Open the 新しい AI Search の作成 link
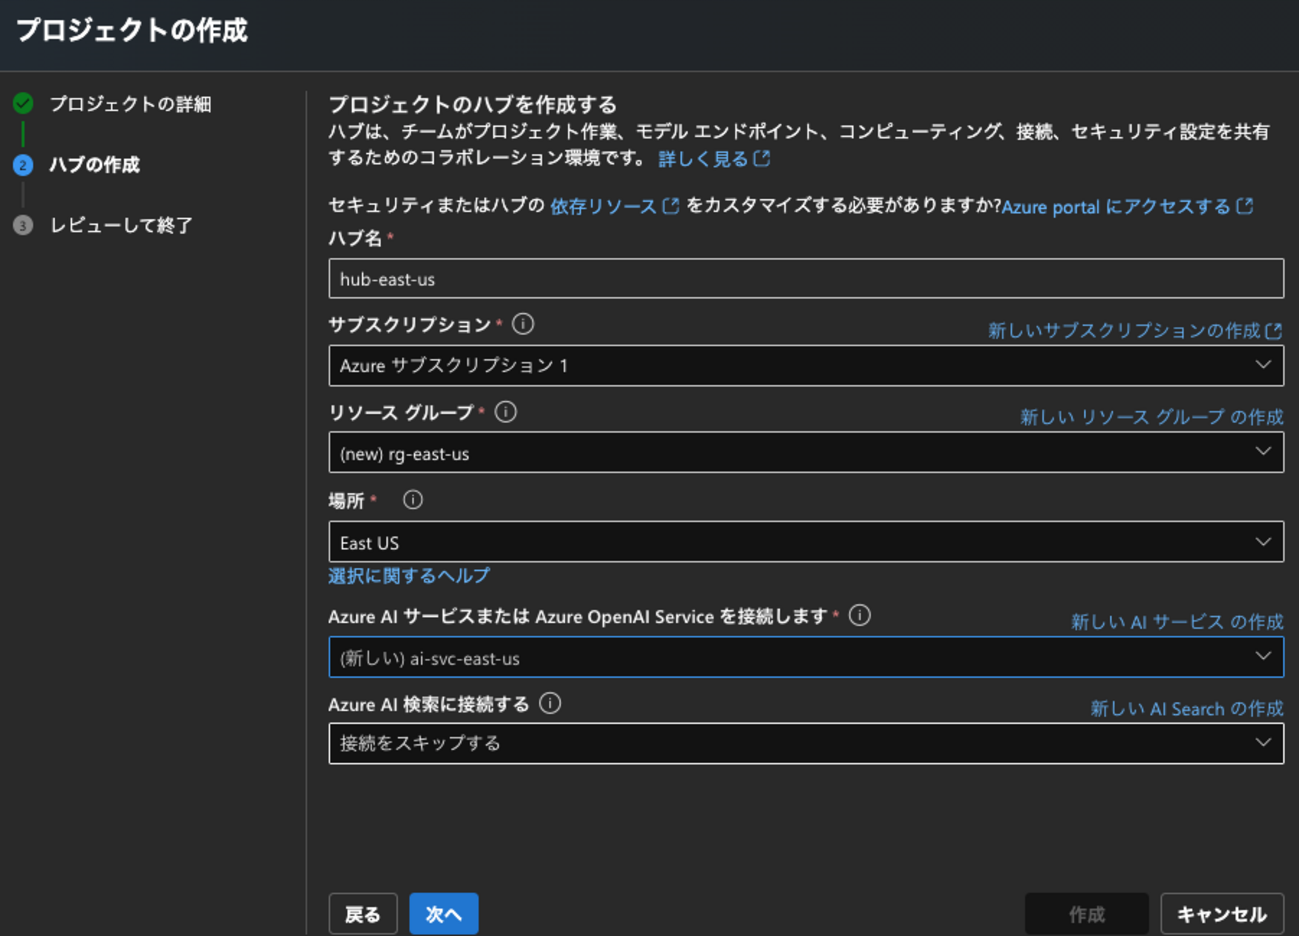 (1185, 708)
